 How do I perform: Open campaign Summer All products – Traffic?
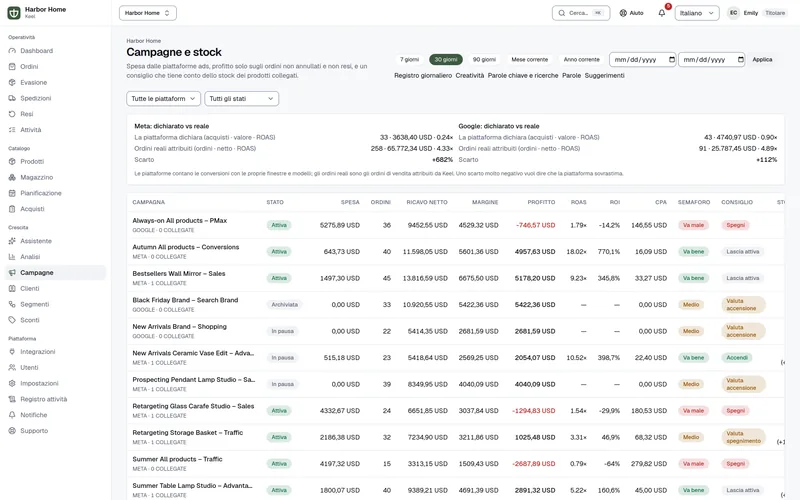point(177,460)
